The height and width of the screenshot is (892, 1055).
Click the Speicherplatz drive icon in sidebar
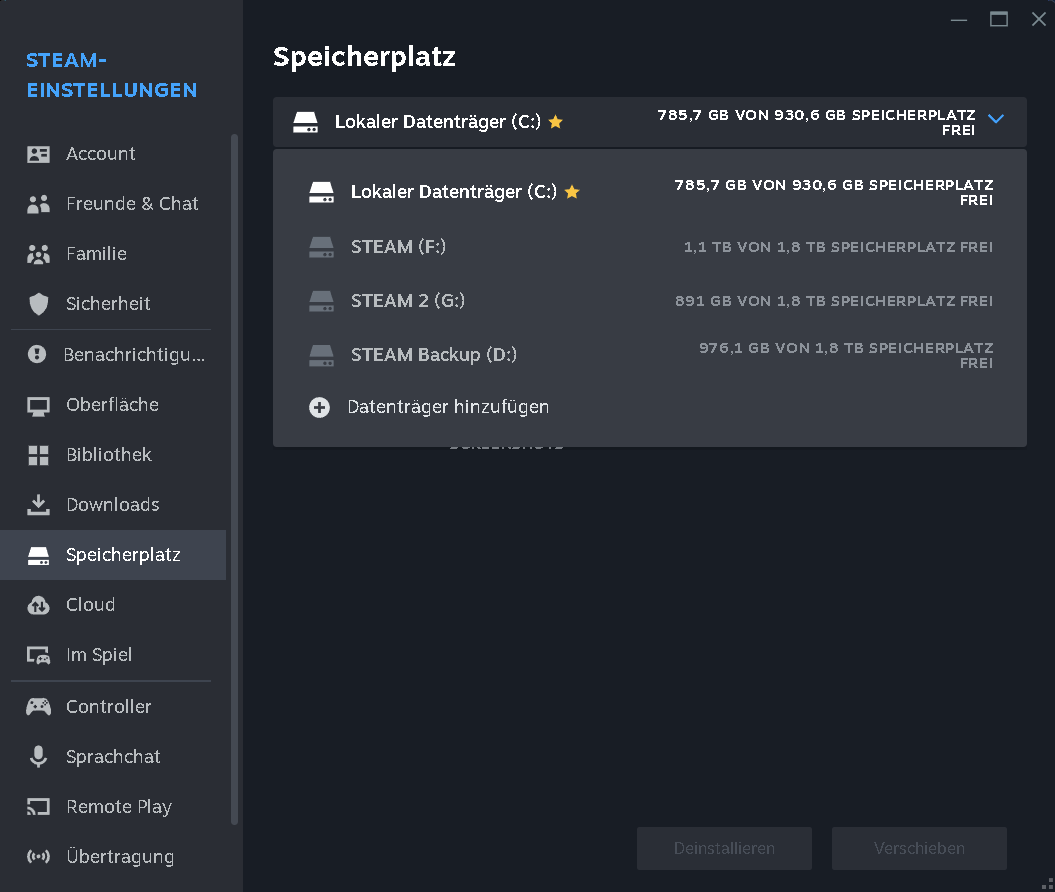click(38, 556)
